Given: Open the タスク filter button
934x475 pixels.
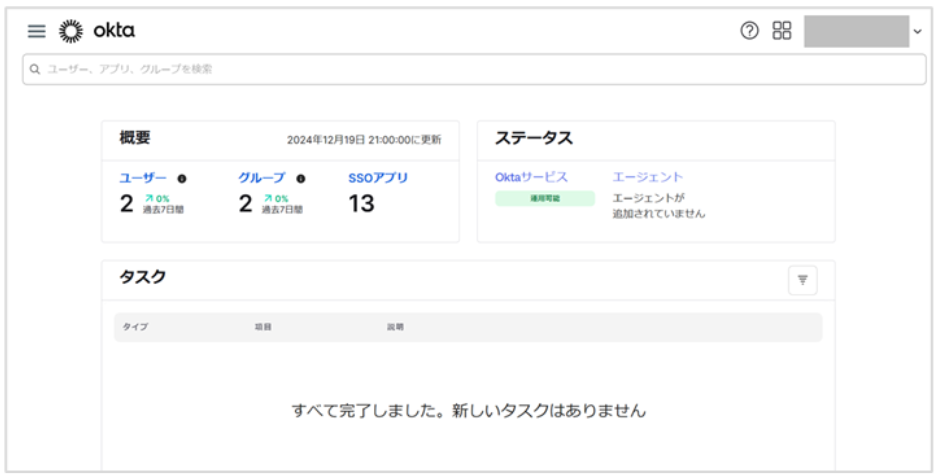Looking at the screenshot, I should pos(802,282).
